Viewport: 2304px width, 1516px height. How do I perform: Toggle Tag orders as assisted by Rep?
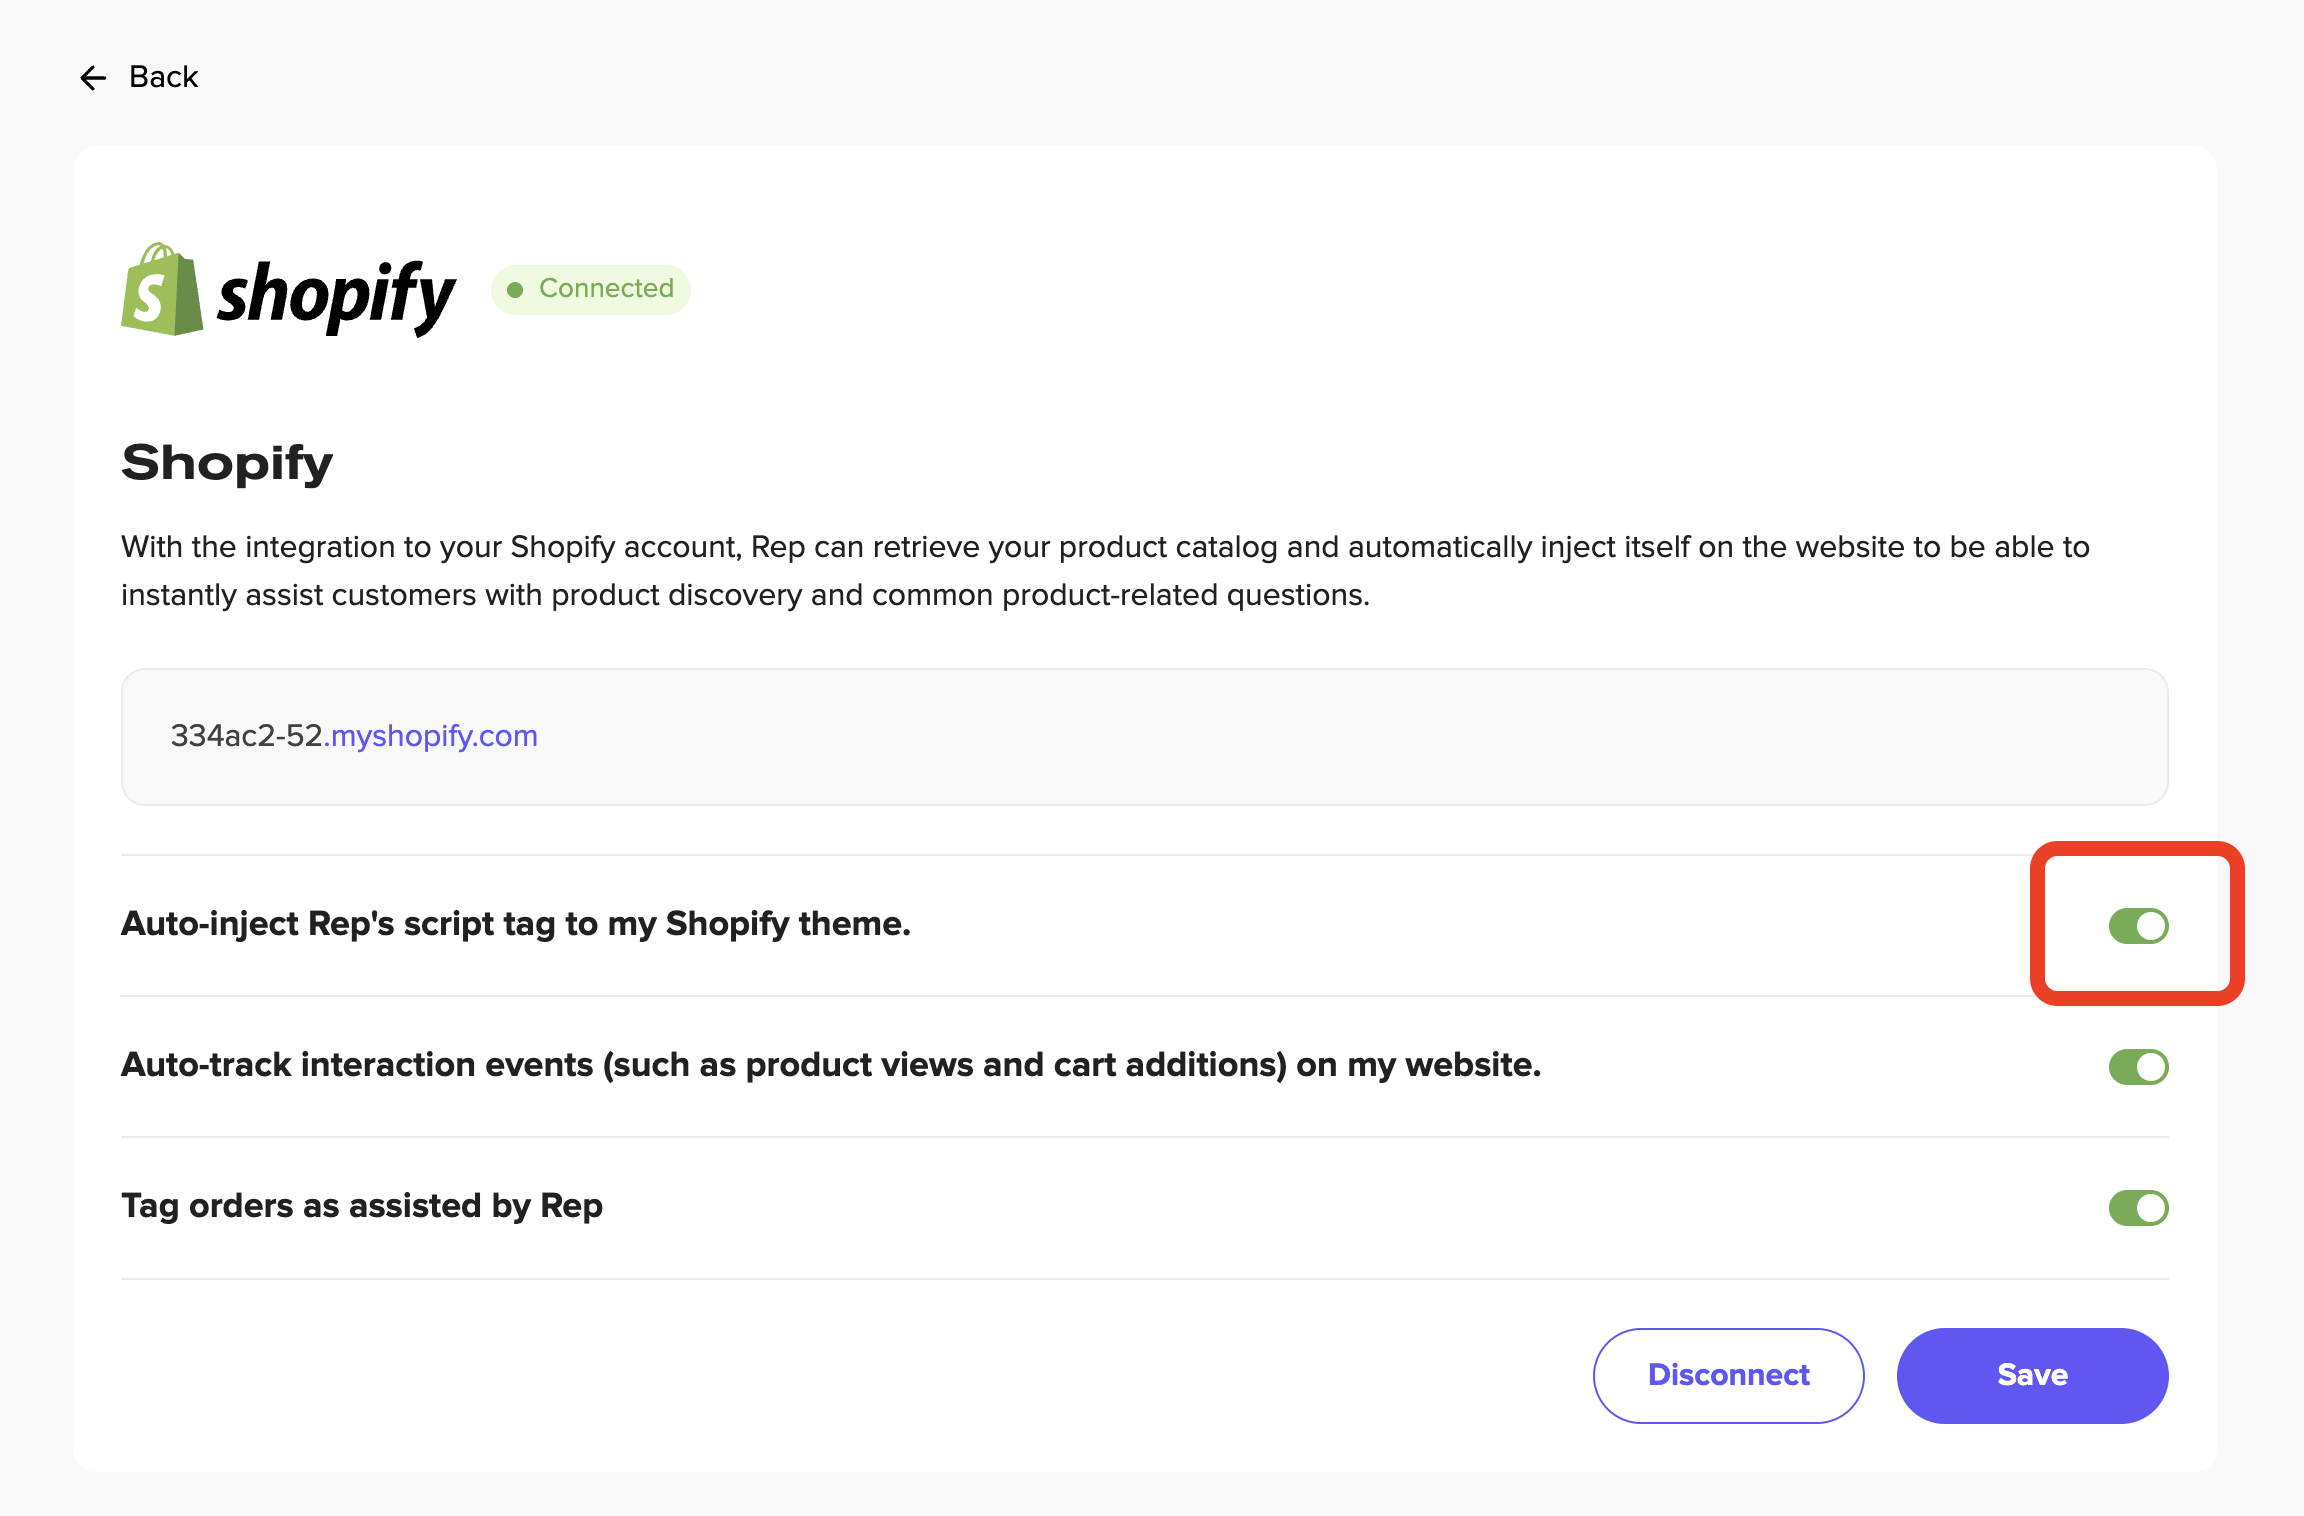tap(2138, 1208)
